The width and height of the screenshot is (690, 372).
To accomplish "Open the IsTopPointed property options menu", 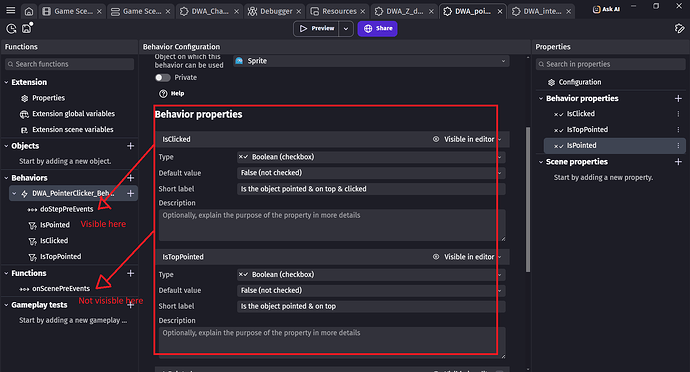I will [678, 130].
